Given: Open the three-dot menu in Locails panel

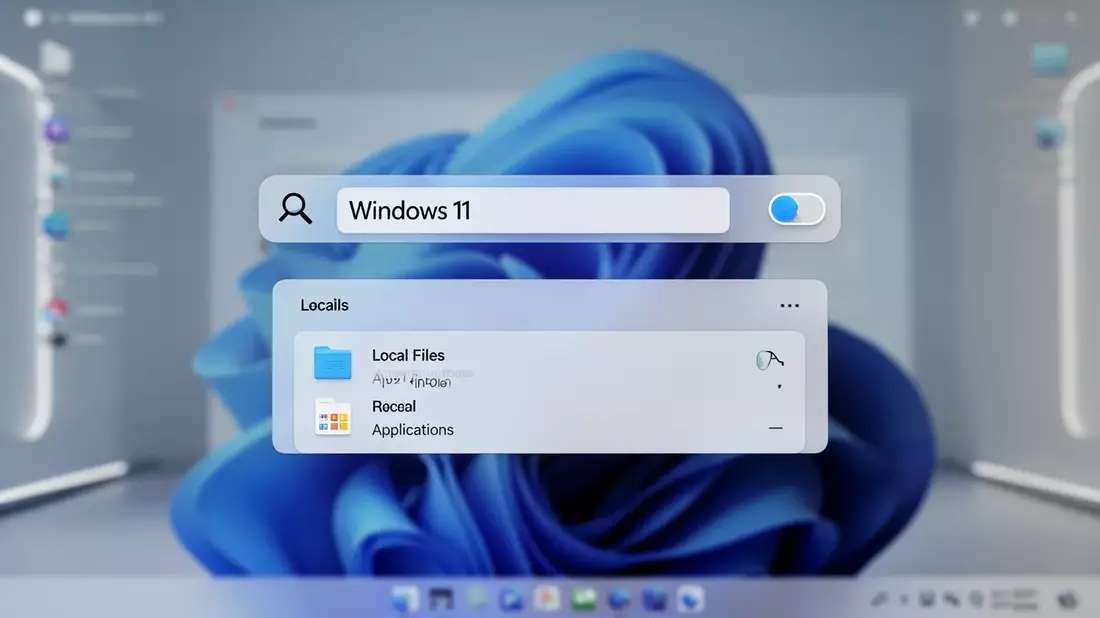Looking at the screenshot, I should point(789,305).
